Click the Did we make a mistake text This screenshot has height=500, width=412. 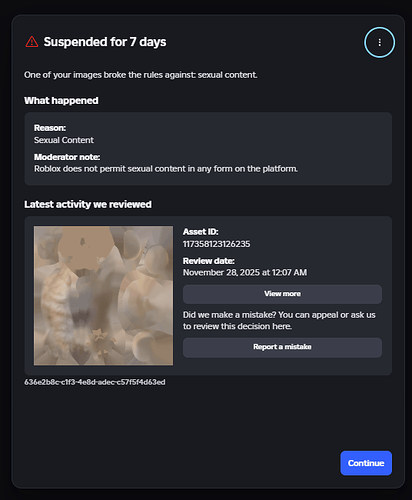pos(279,320)
